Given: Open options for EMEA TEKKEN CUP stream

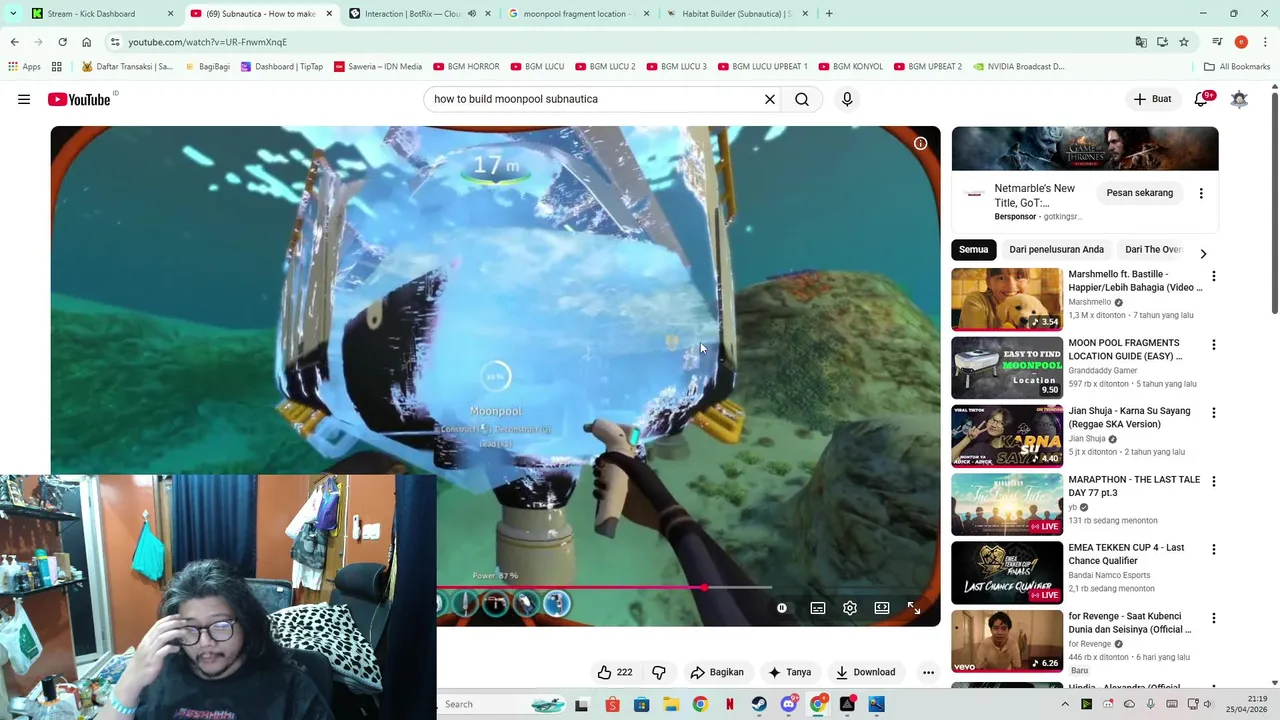Looking at the screenshot, I should click(1214, 550).
